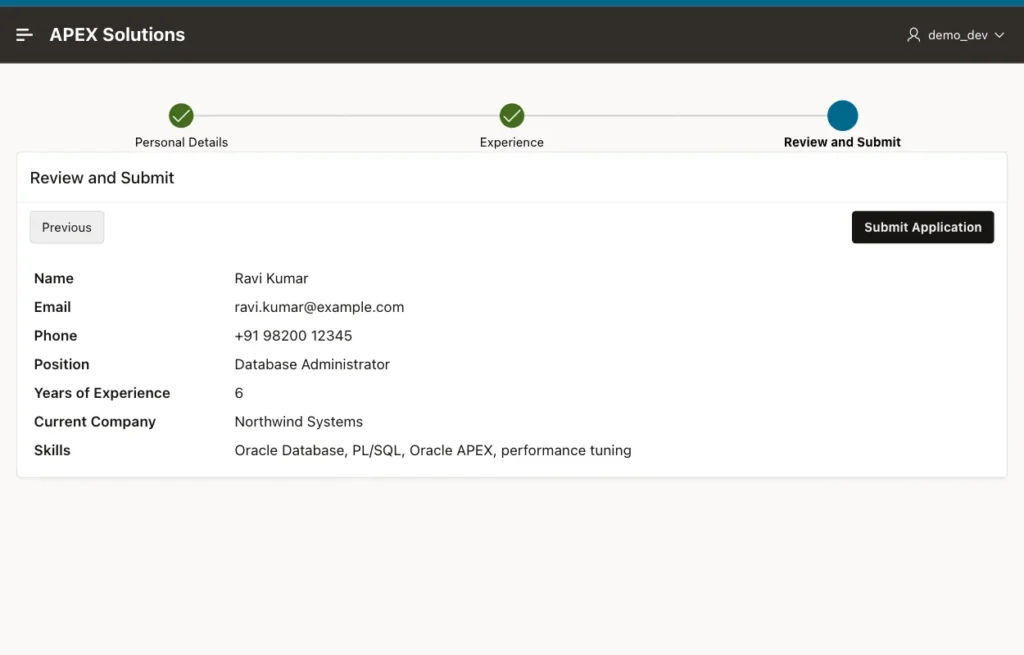The width and height of the screenshot is (1024, 655).
Task: Click the APEX Solutions app title
Action: click(117, 35)
